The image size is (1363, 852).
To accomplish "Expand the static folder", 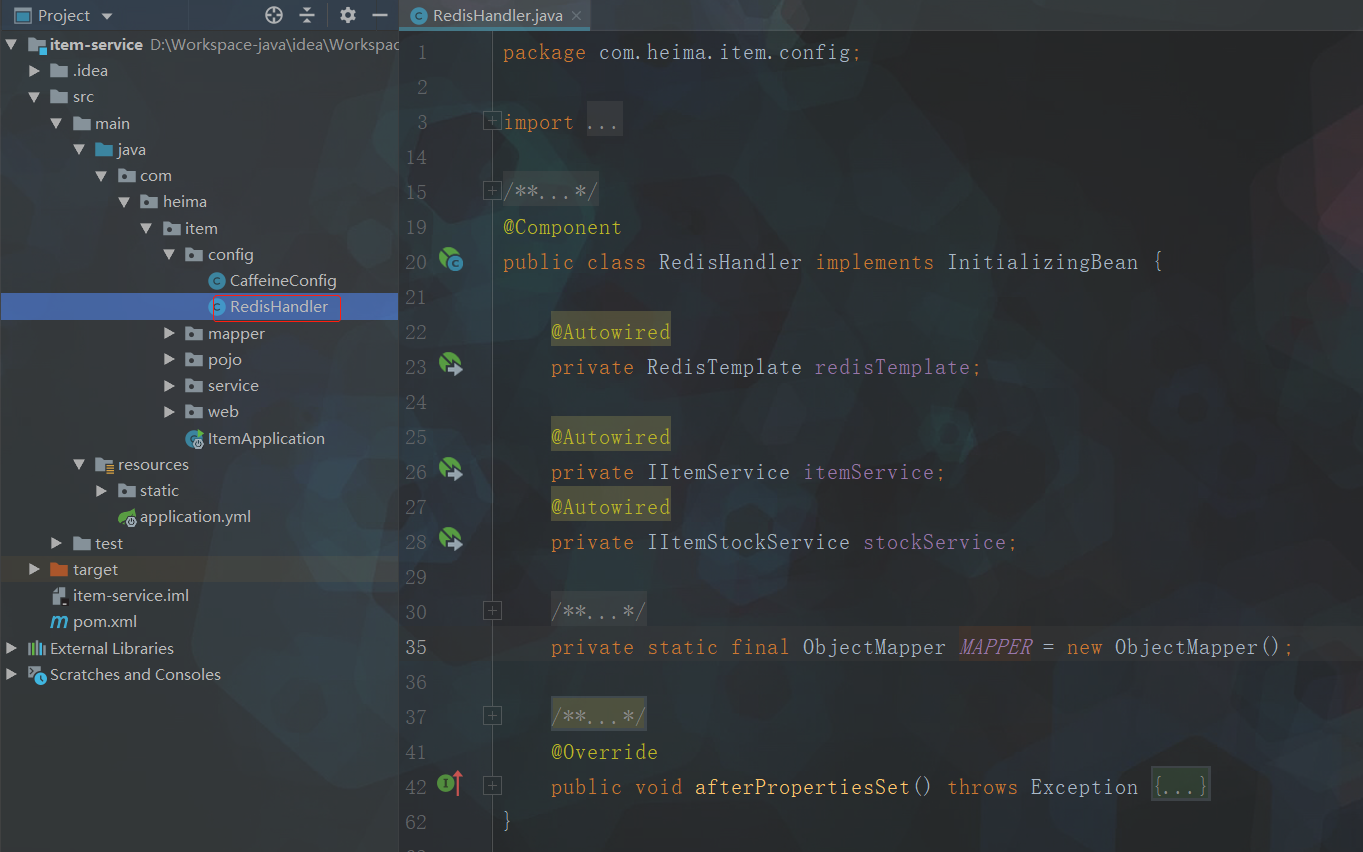I will 101,491.
